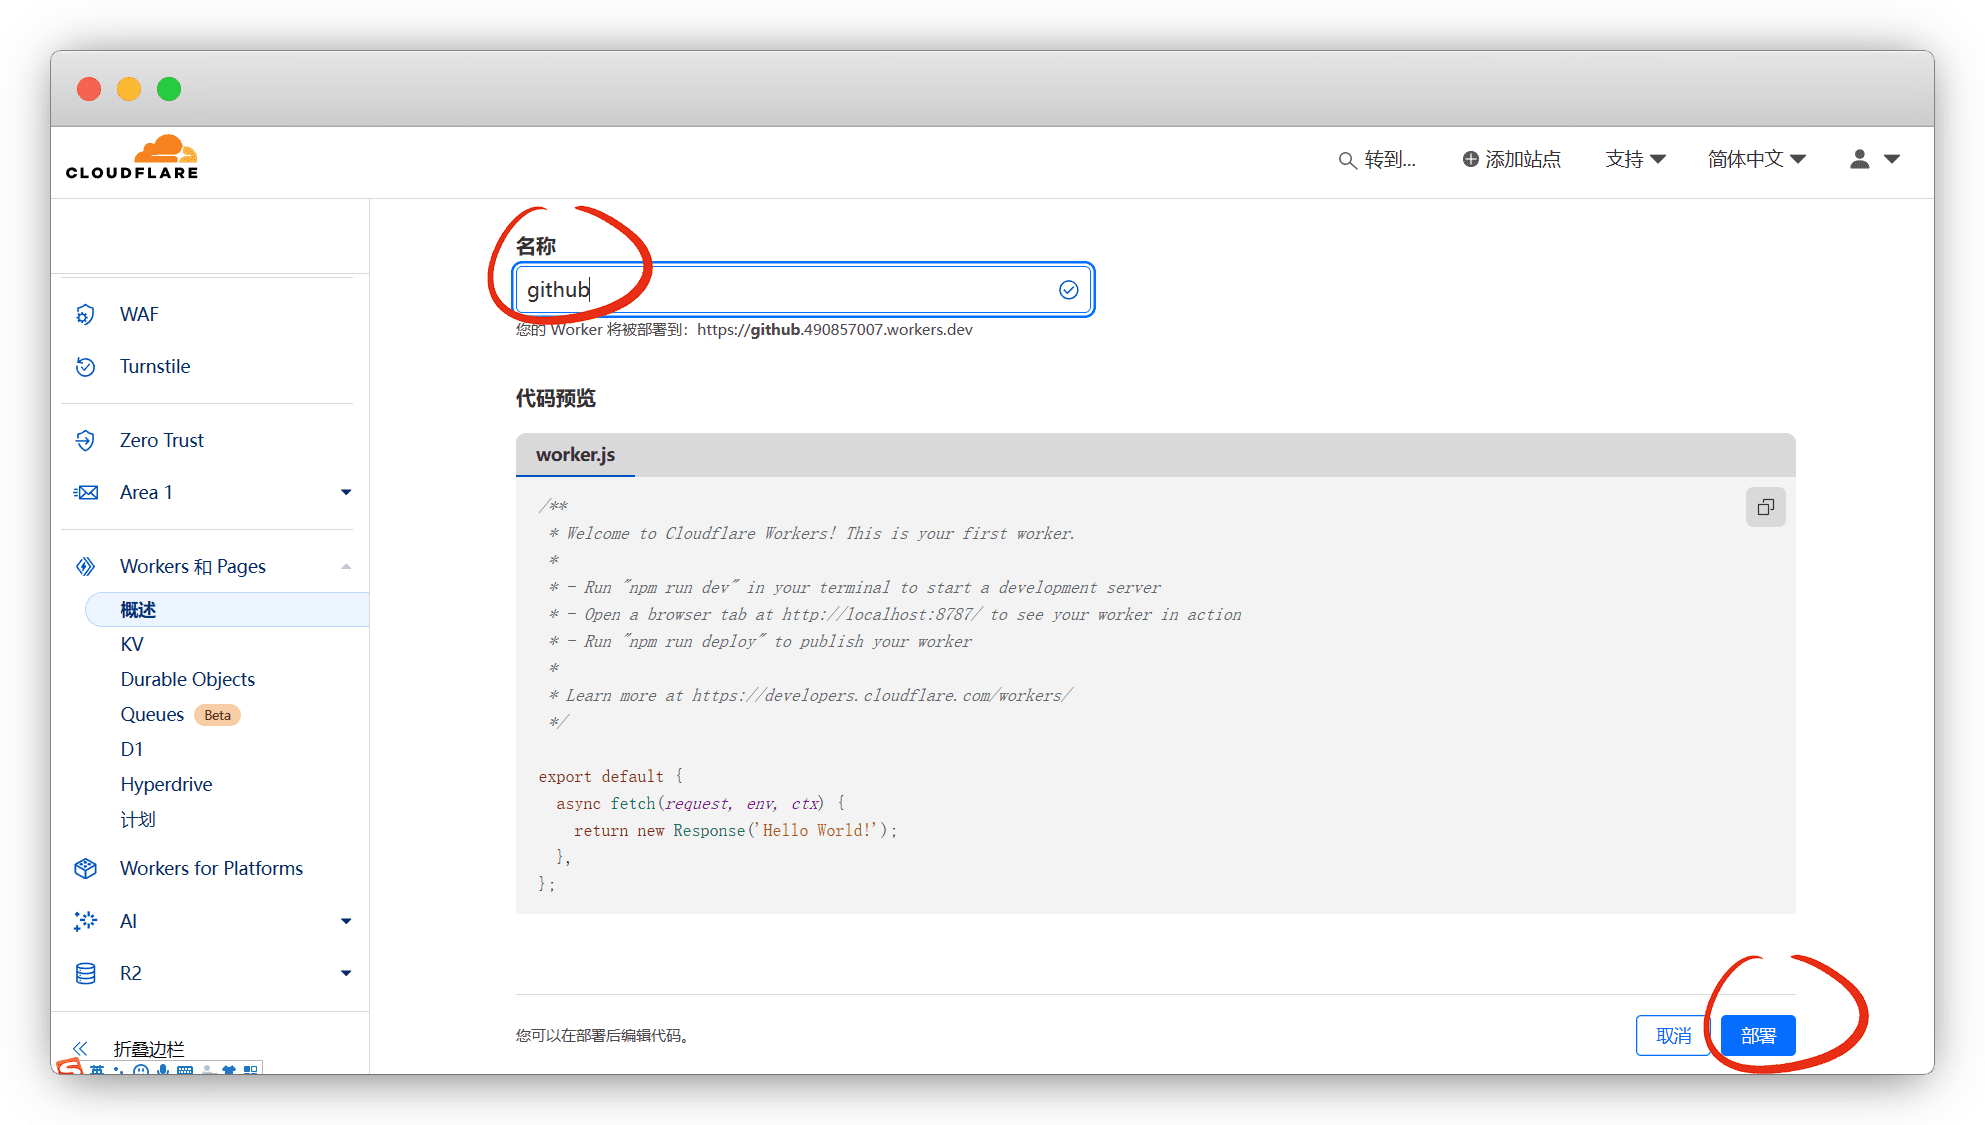1985x1125 pixels.
Task: Click the AI sparkle icon
Action: [86, 921]
